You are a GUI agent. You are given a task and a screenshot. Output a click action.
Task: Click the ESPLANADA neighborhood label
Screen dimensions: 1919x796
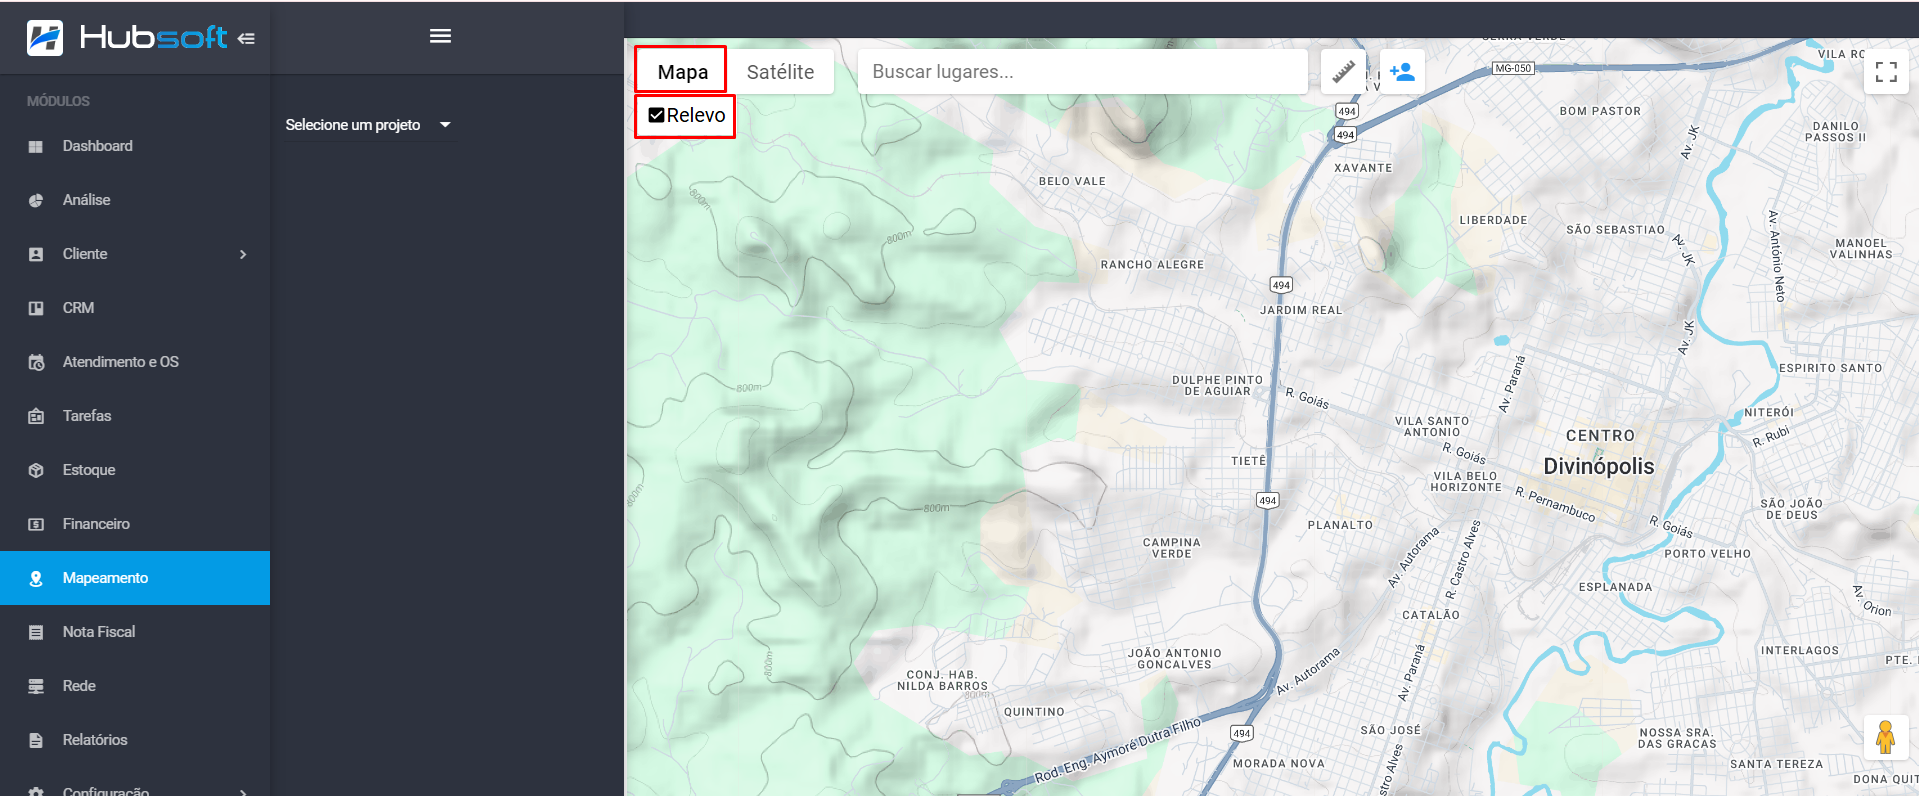pyautogui.click(x=1615, y=587)
